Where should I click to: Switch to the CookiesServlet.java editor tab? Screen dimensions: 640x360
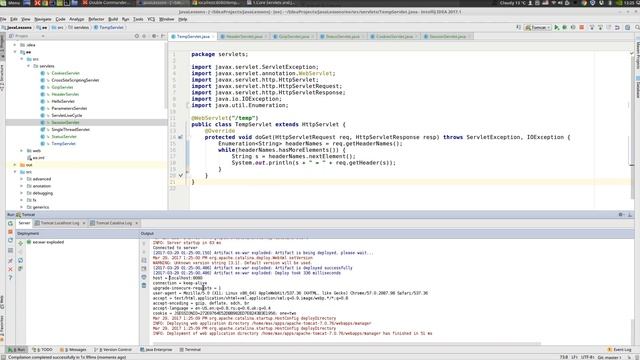394,36
